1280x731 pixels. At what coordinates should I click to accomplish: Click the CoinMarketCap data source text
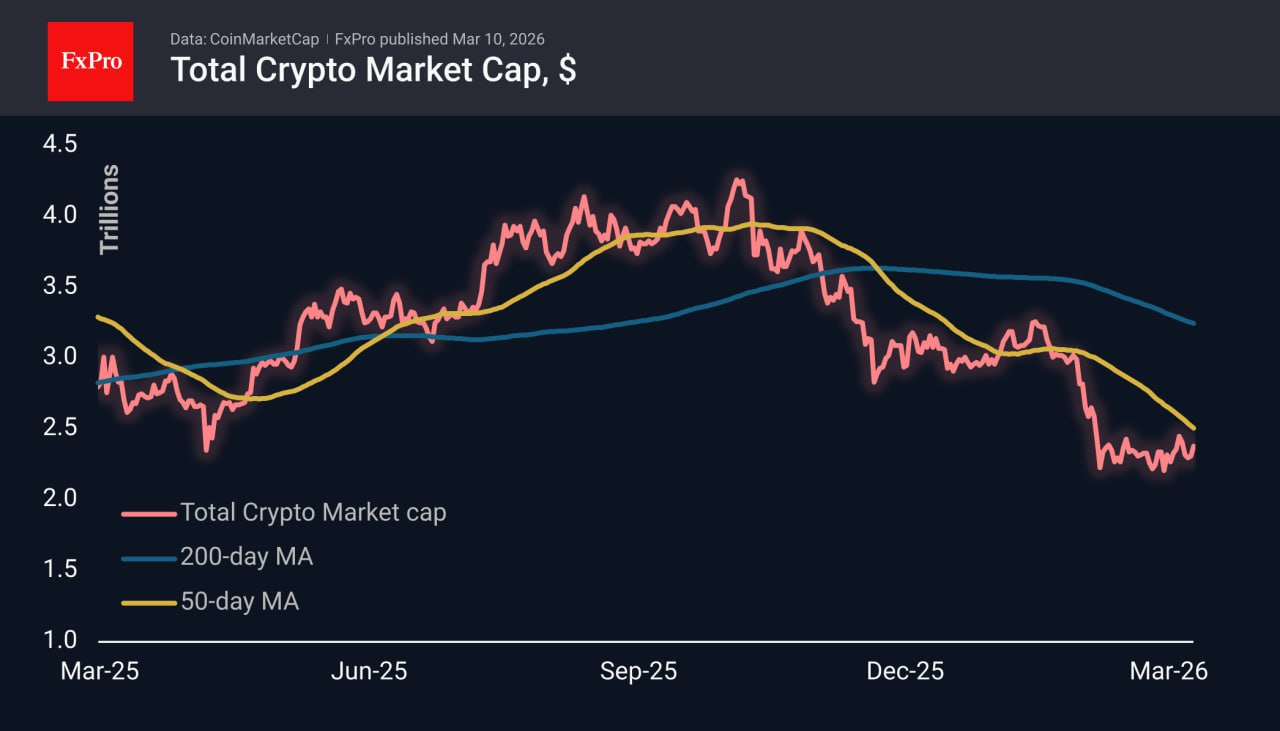(245, 39)
